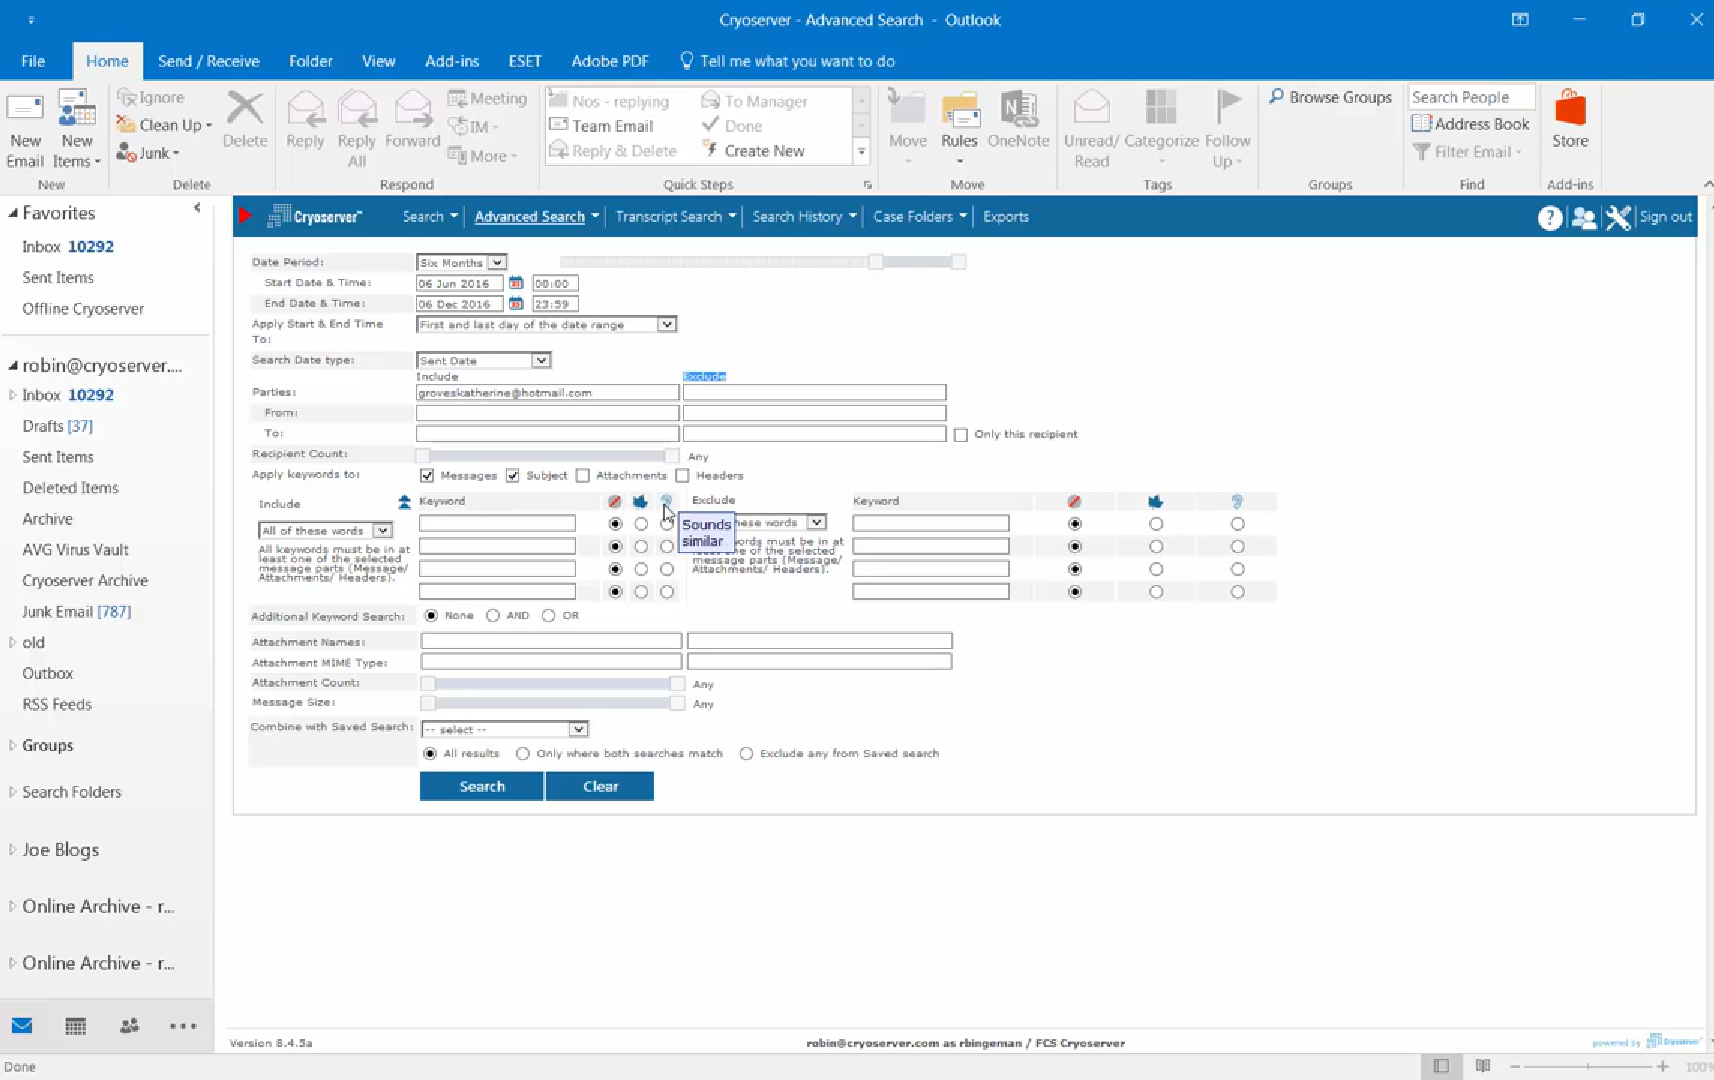The height and width of the screenshot is (1080, 1714).
Task: Switch to Calendar view icon
Action: (75, 1026)
